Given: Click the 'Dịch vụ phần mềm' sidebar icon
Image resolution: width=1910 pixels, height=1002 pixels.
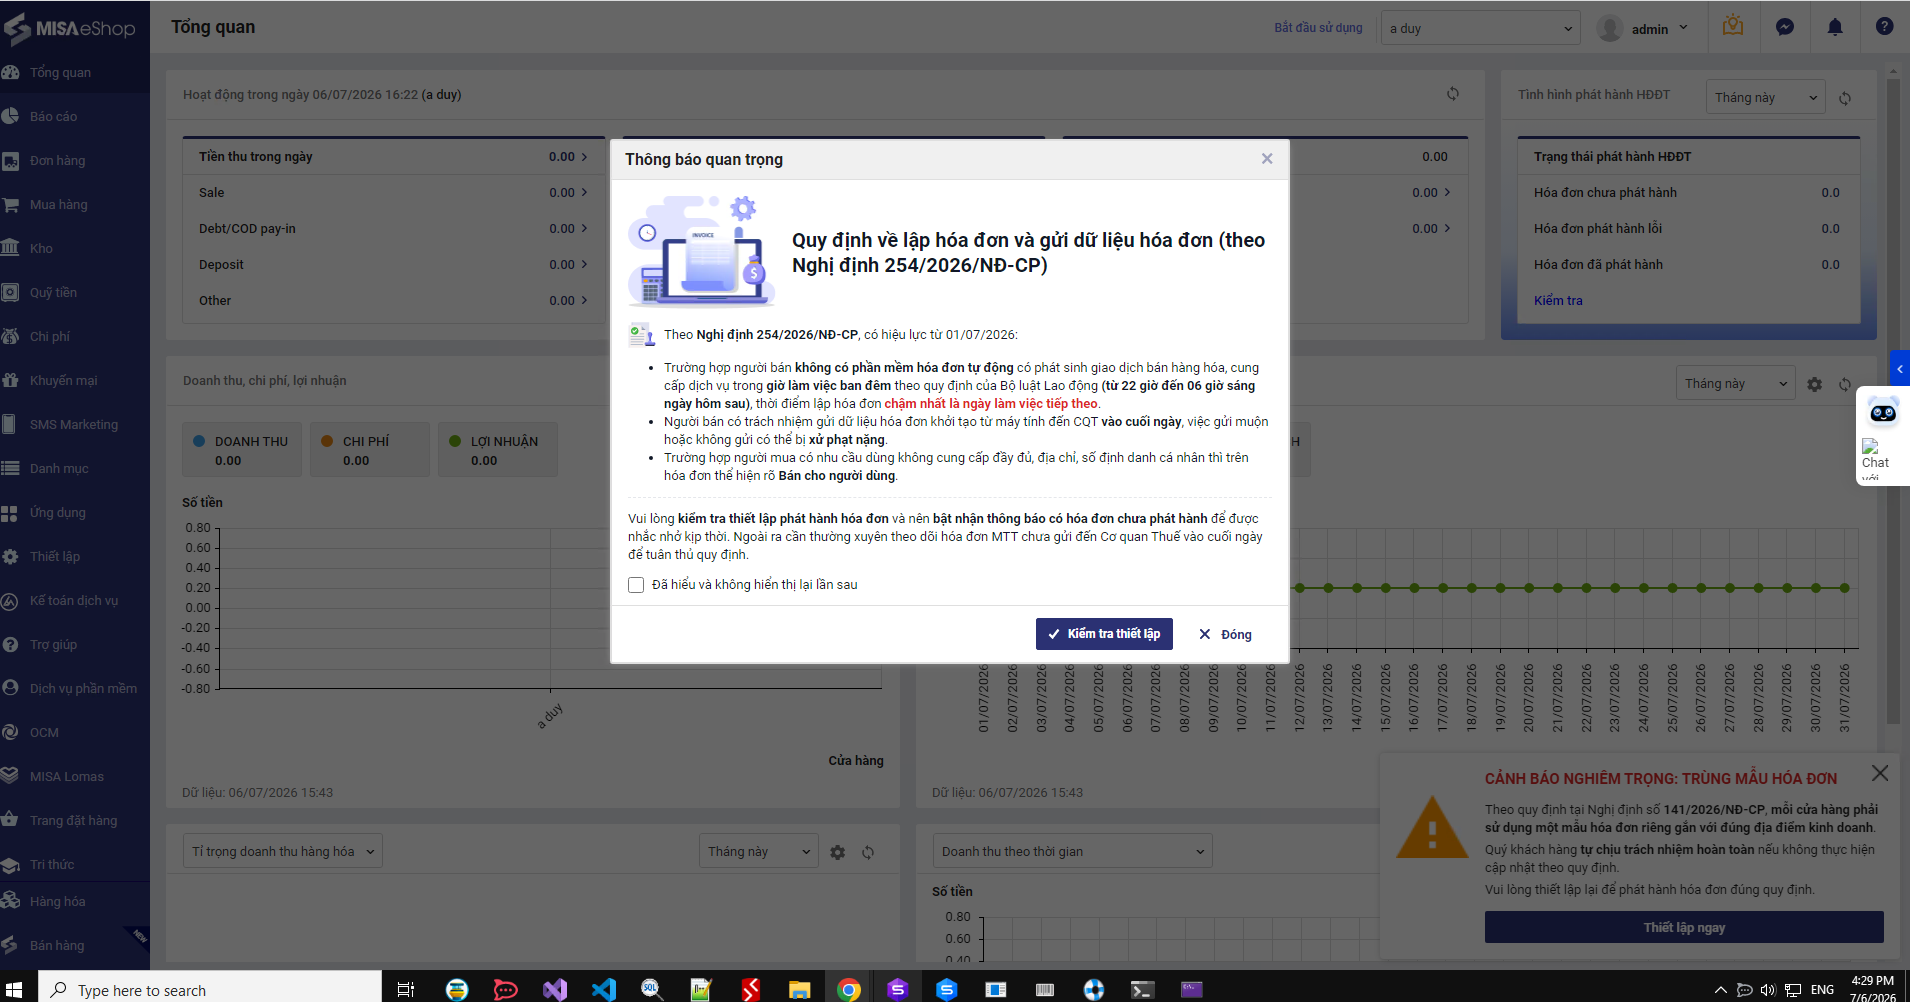Looking at the screenshot, I should [x=11, y=688].
